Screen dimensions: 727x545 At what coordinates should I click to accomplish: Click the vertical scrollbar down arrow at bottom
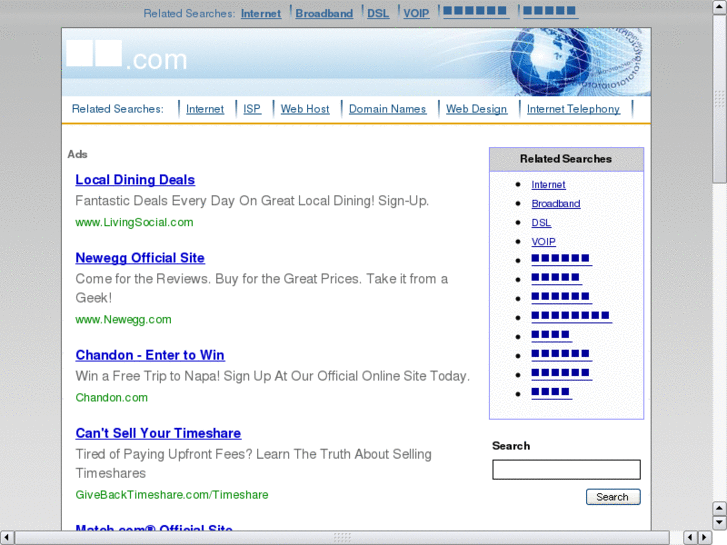point(719,523)
